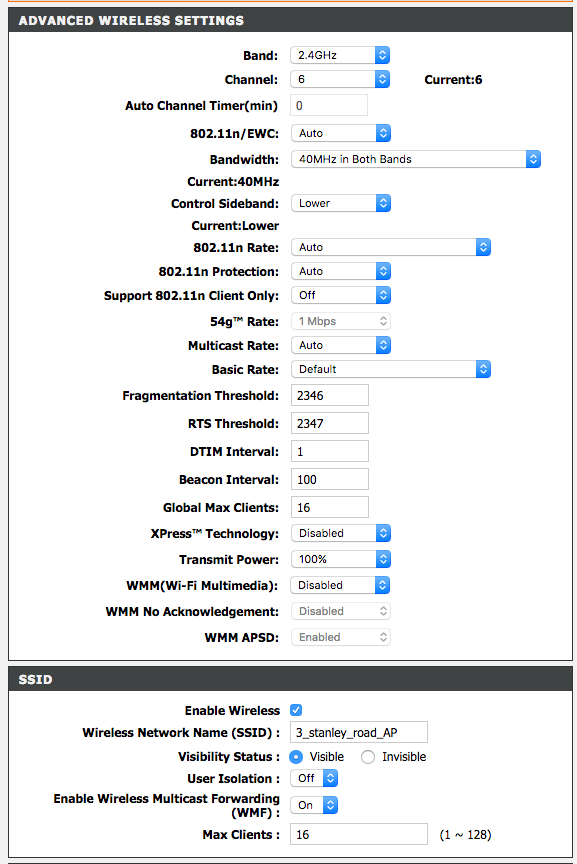Lower the Transmit Power percentage
This screenshot has height=864, width=577.
pyautogui.click(x=341, y=559)
